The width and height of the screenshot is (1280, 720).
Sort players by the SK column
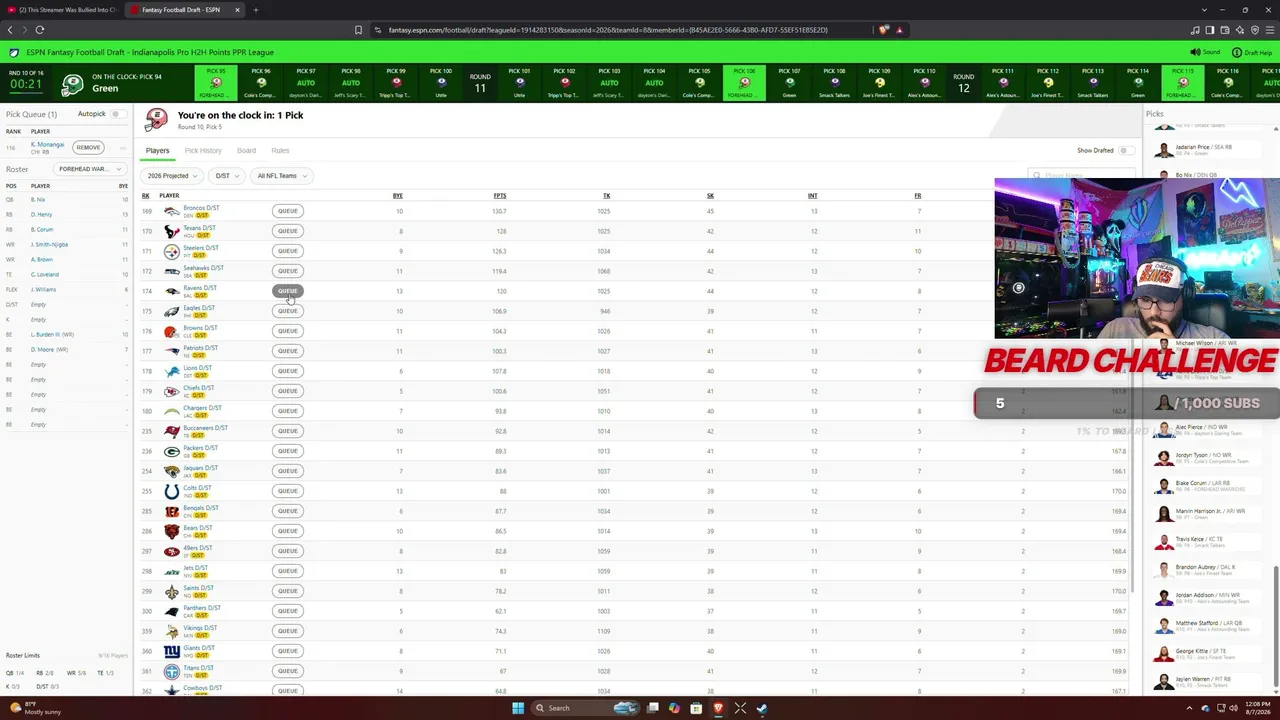710,196
